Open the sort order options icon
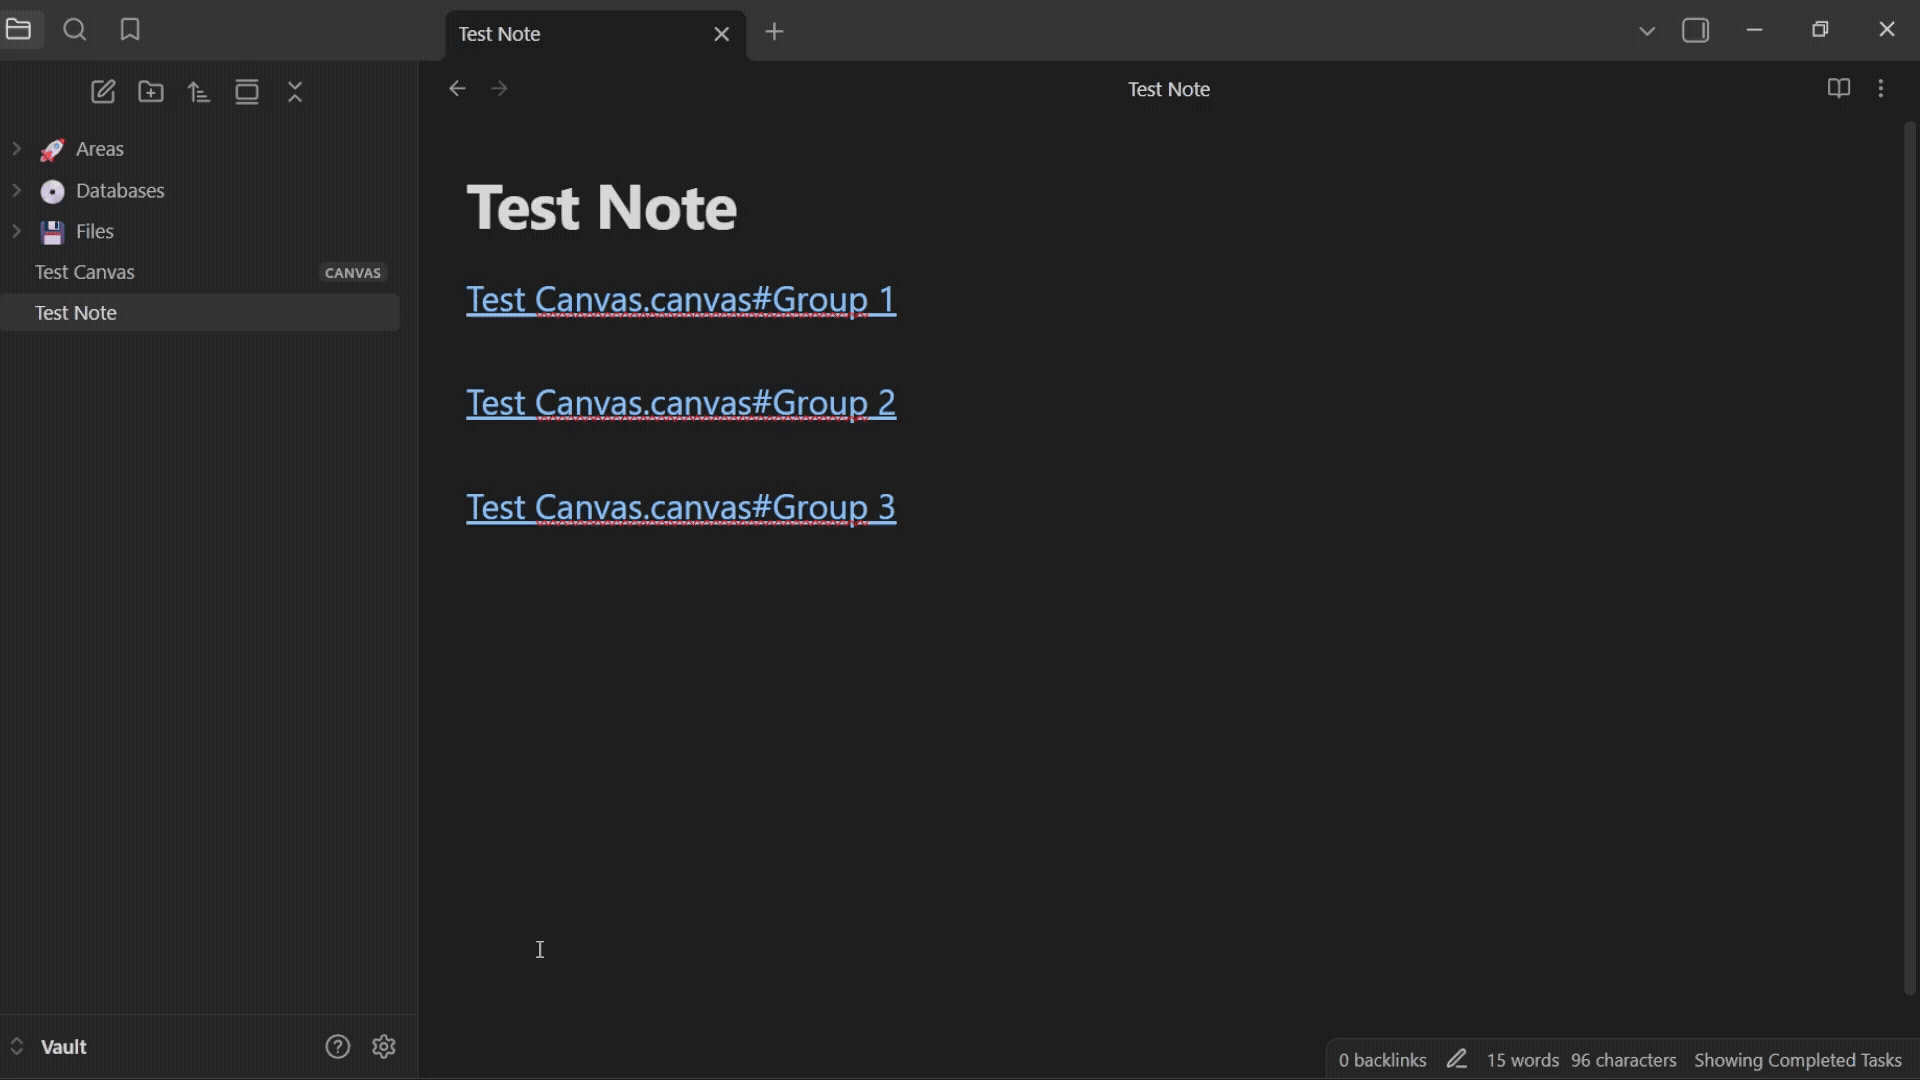1920x1080 pixels. [199, 92]
